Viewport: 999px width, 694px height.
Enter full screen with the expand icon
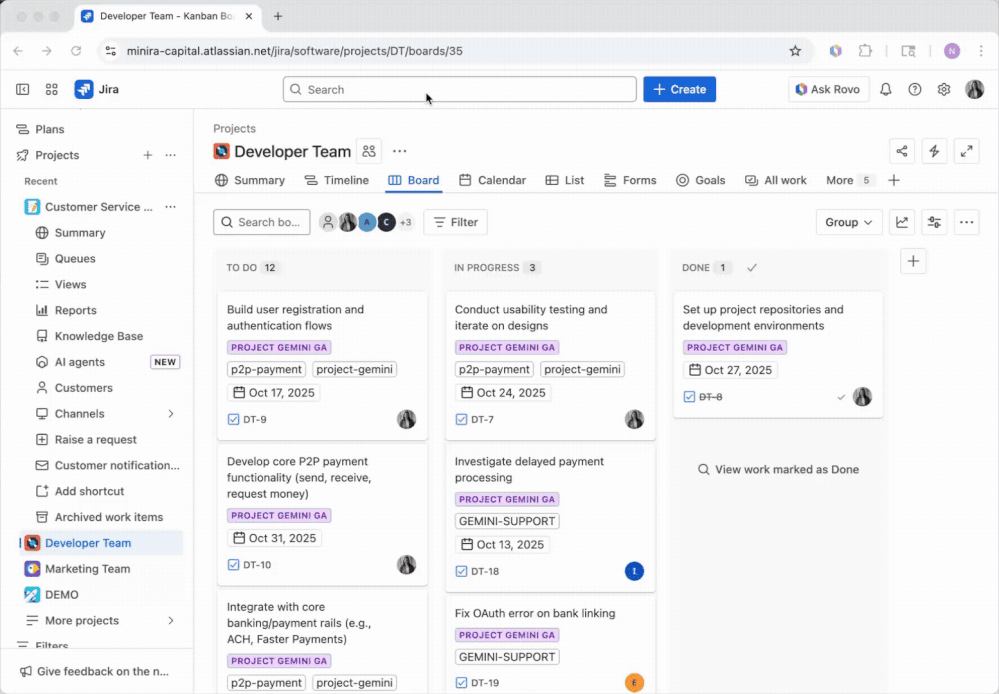coord(966,151)
